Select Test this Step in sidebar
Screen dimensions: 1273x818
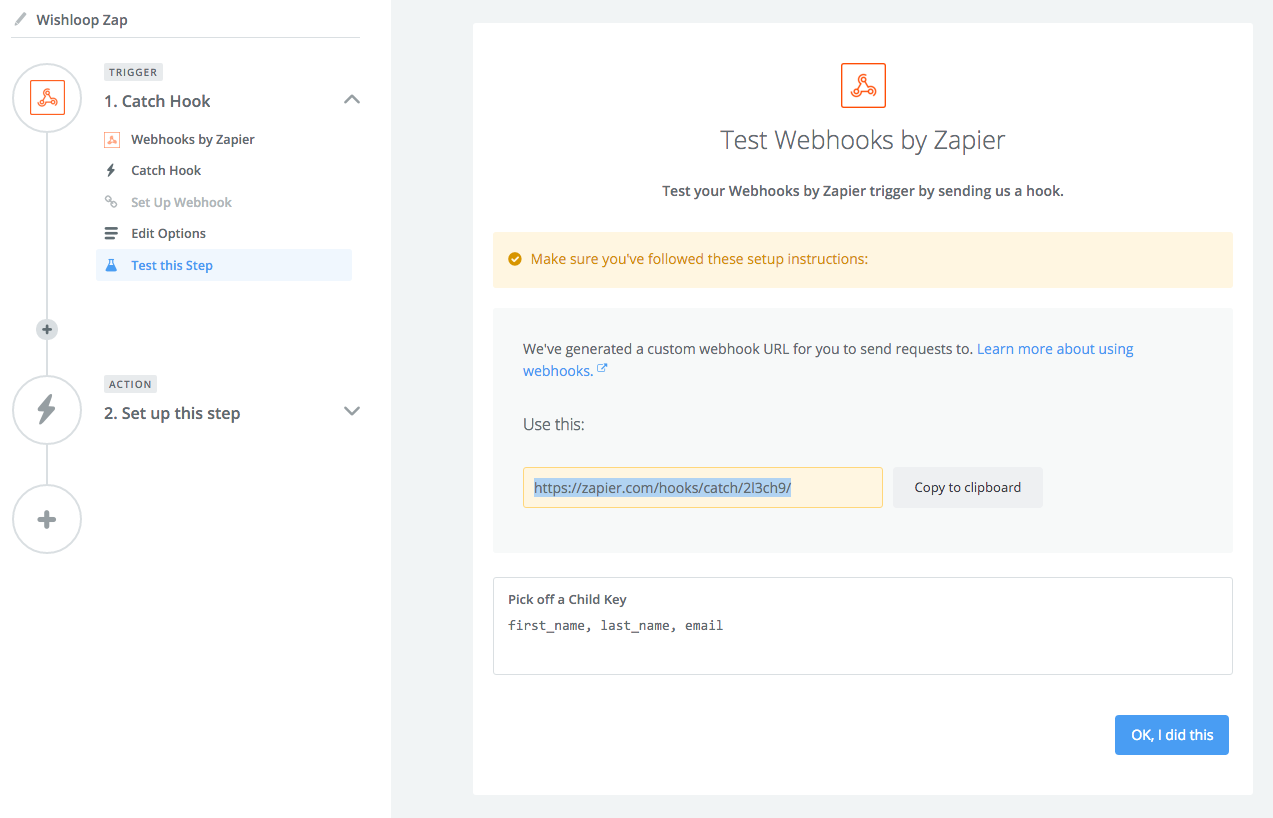(x=172, y=265)
